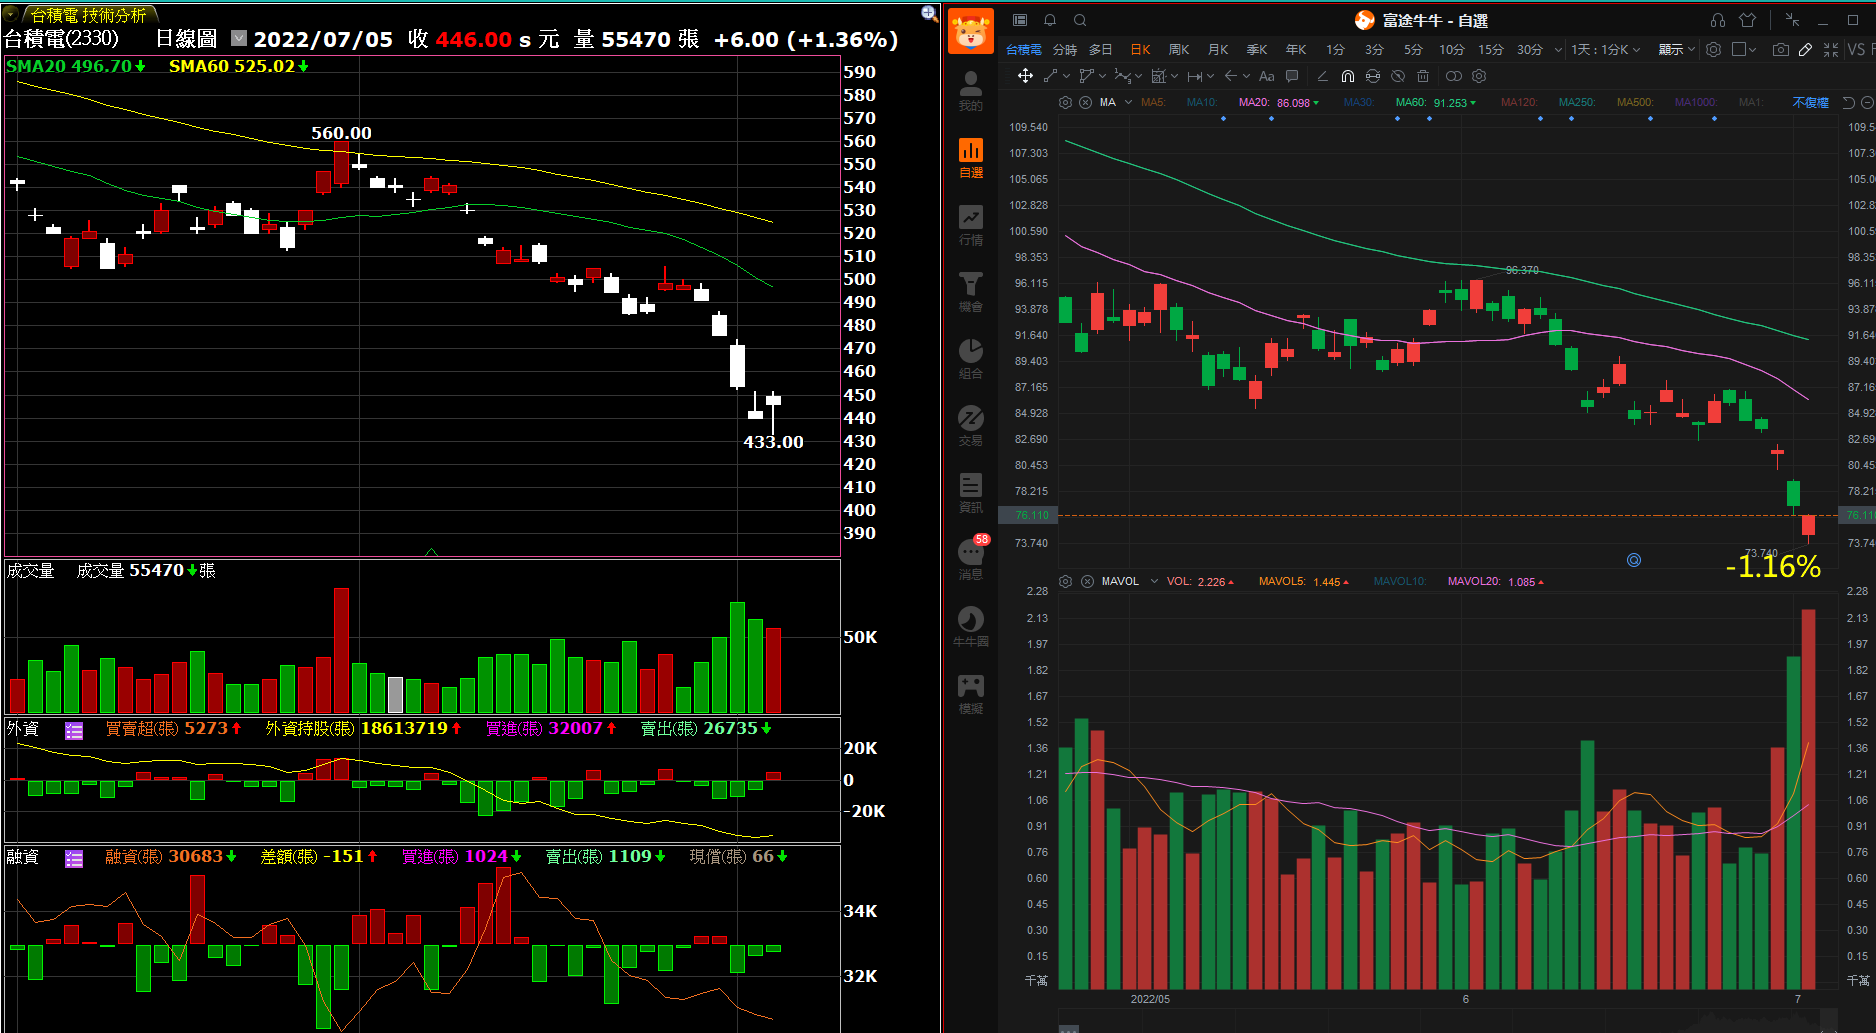The width and height of the screenshot is (1876, 1033).
Task: Click the blue target marker below candles
Action: coord(1634,560)
